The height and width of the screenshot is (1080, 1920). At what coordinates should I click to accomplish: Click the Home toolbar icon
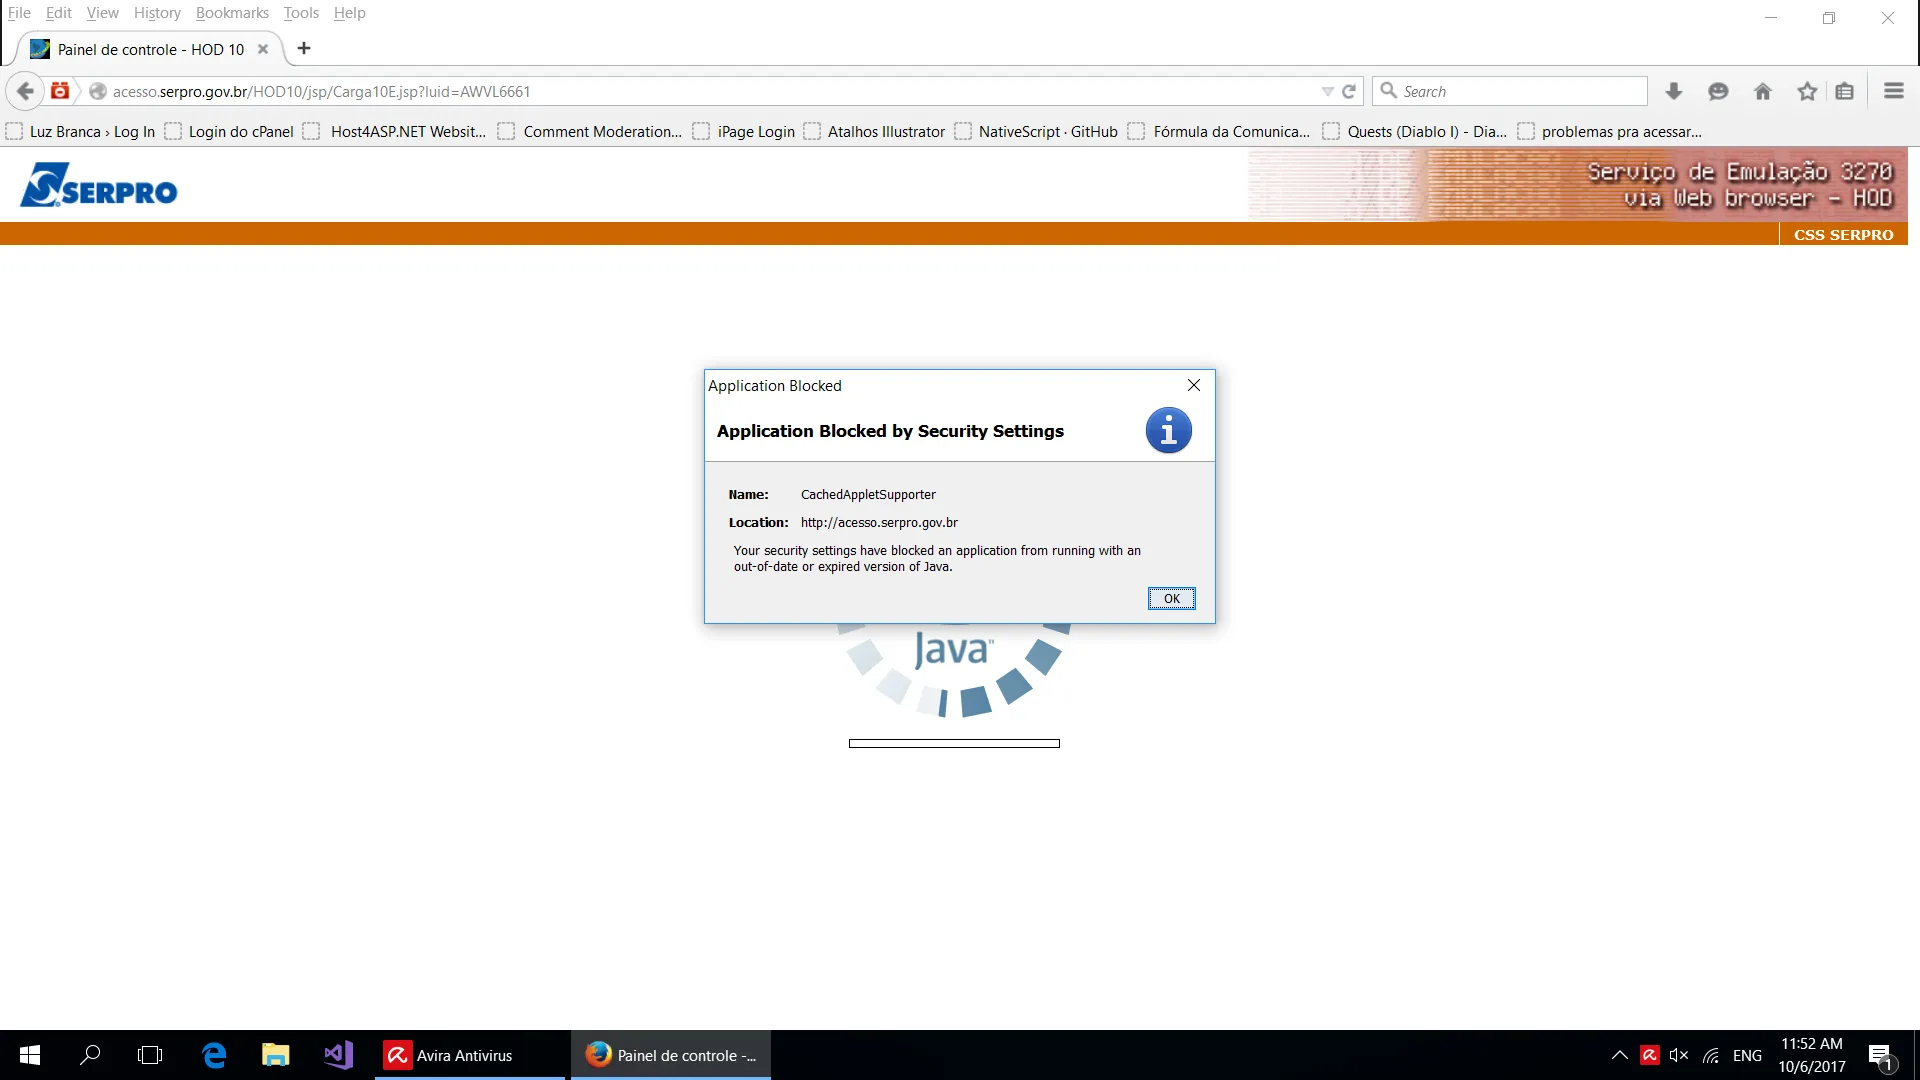click(x=1762, y=91)
